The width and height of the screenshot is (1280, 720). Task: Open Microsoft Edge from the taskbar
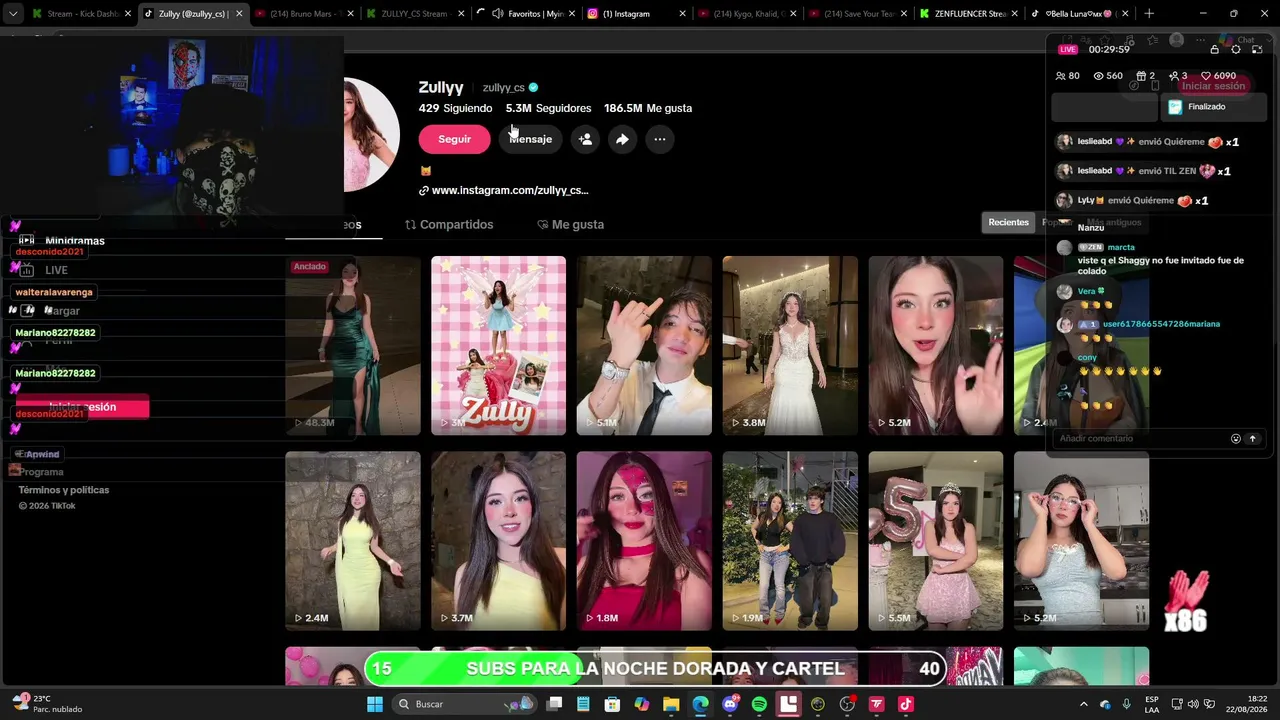pos(700,704)
